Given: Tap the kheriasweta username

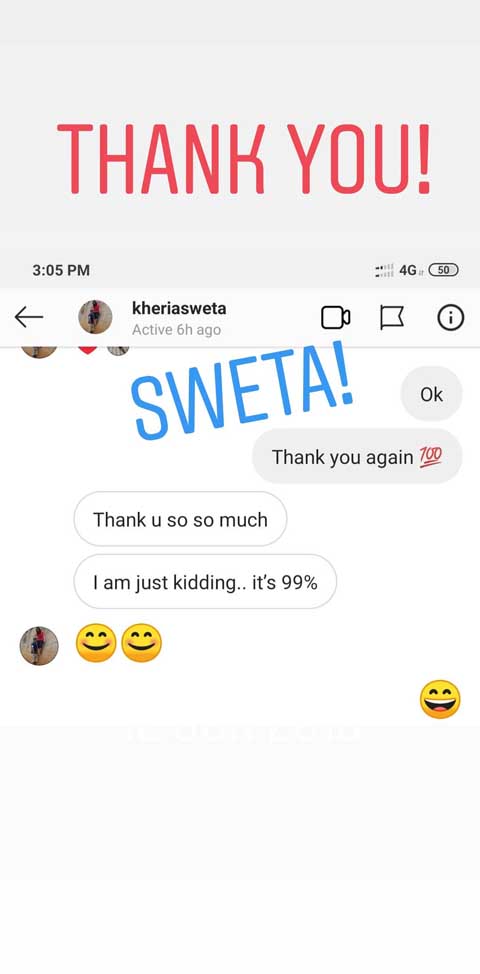Looking at the screenshot, I should point(179,308).
